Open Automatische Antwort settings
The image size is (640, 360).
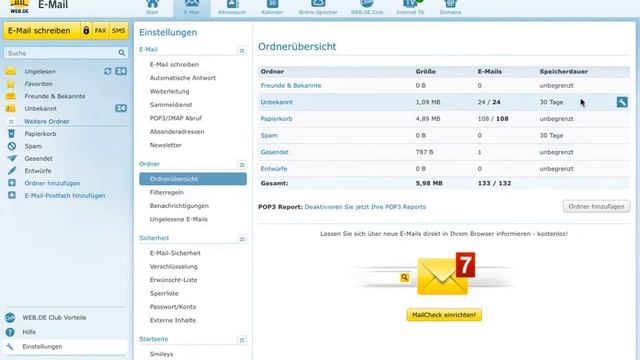(x=182, y=78)
